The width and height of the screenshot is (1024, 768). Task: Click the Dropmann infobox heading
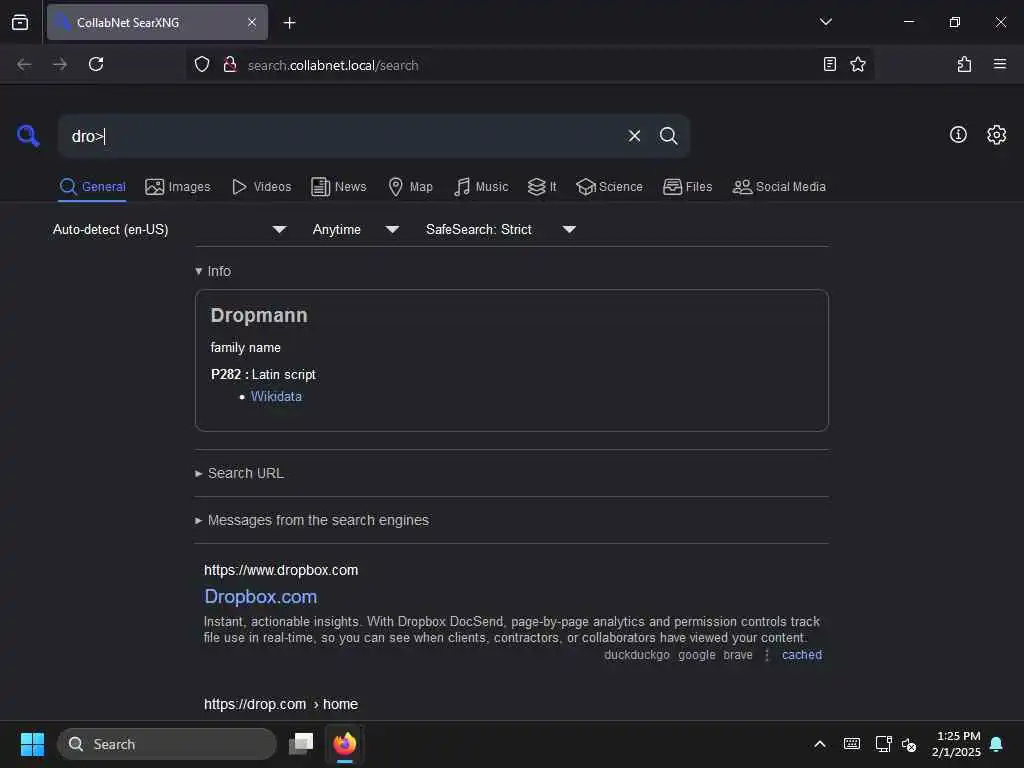tap(259, 315)
